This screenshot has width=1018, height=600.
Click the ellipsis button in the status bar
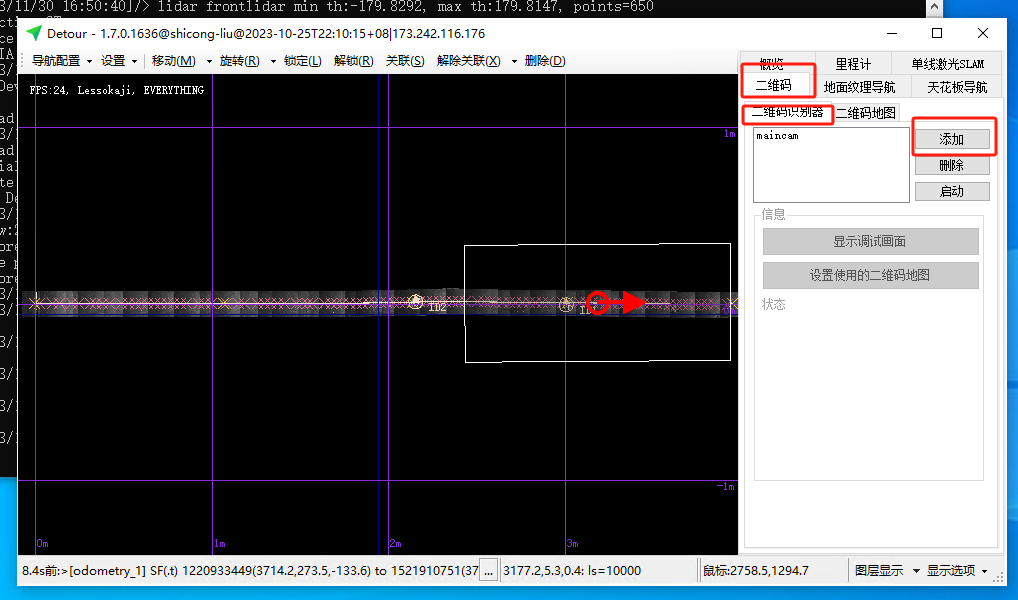[488, 571]
